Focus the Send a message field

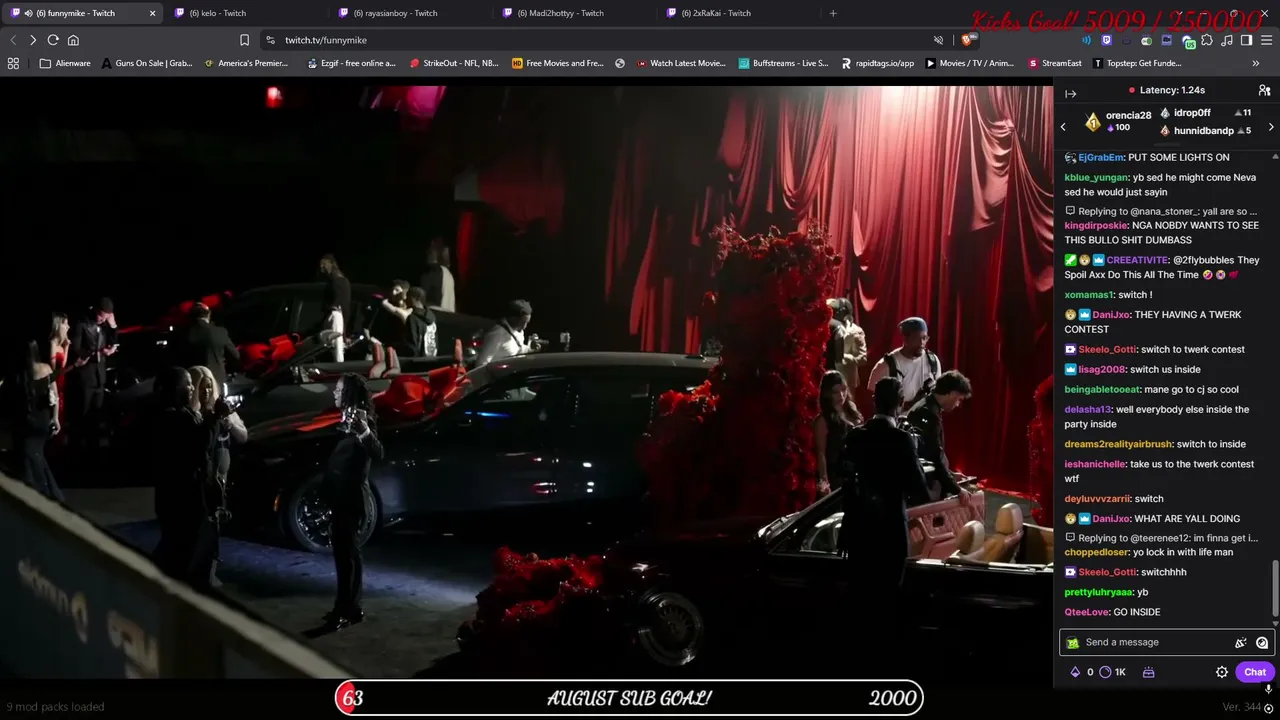1165,642
